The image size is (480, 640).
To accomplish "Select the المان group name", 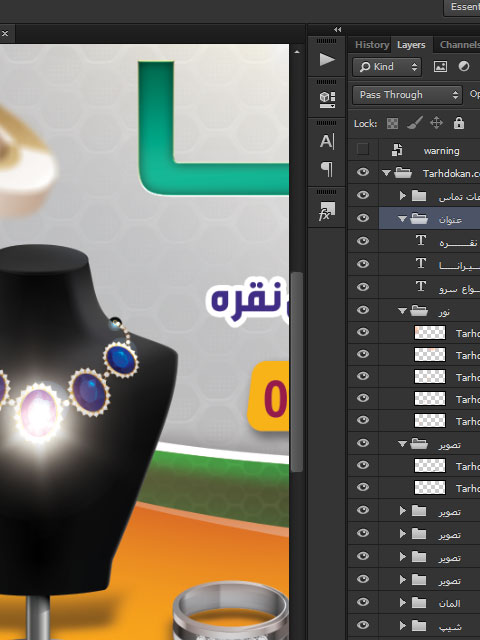I will pos(449,603).
